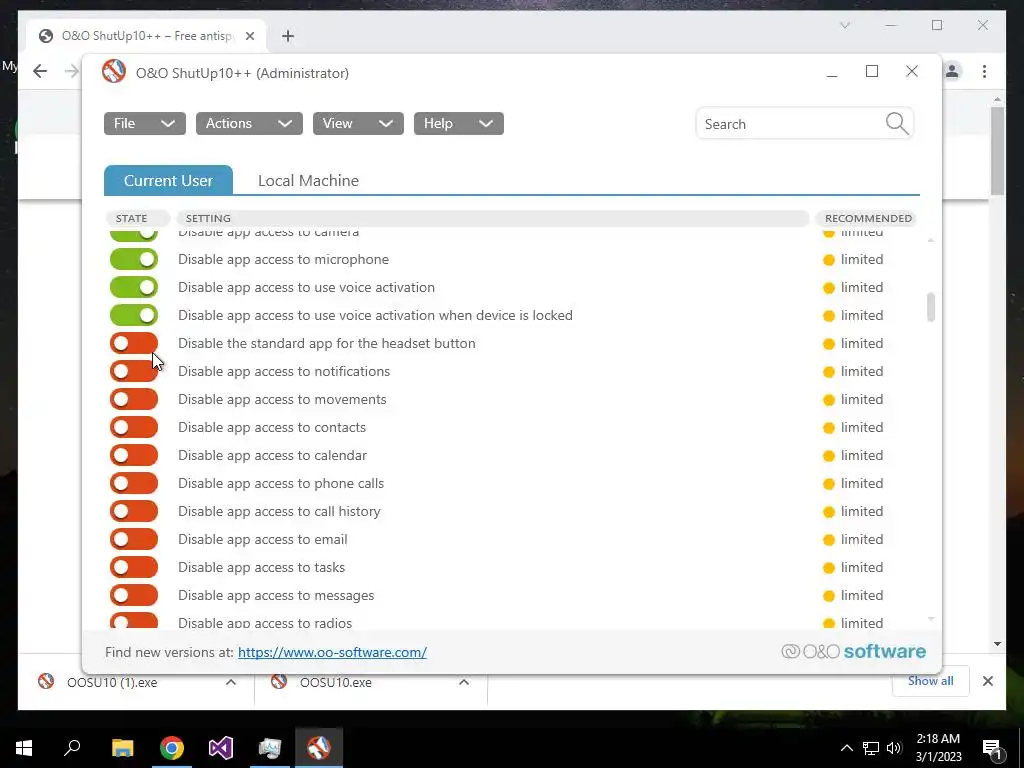Click 'limited' label for calendar row
Viewport: 1024px width, 768px height.
[x=861, y=455]
